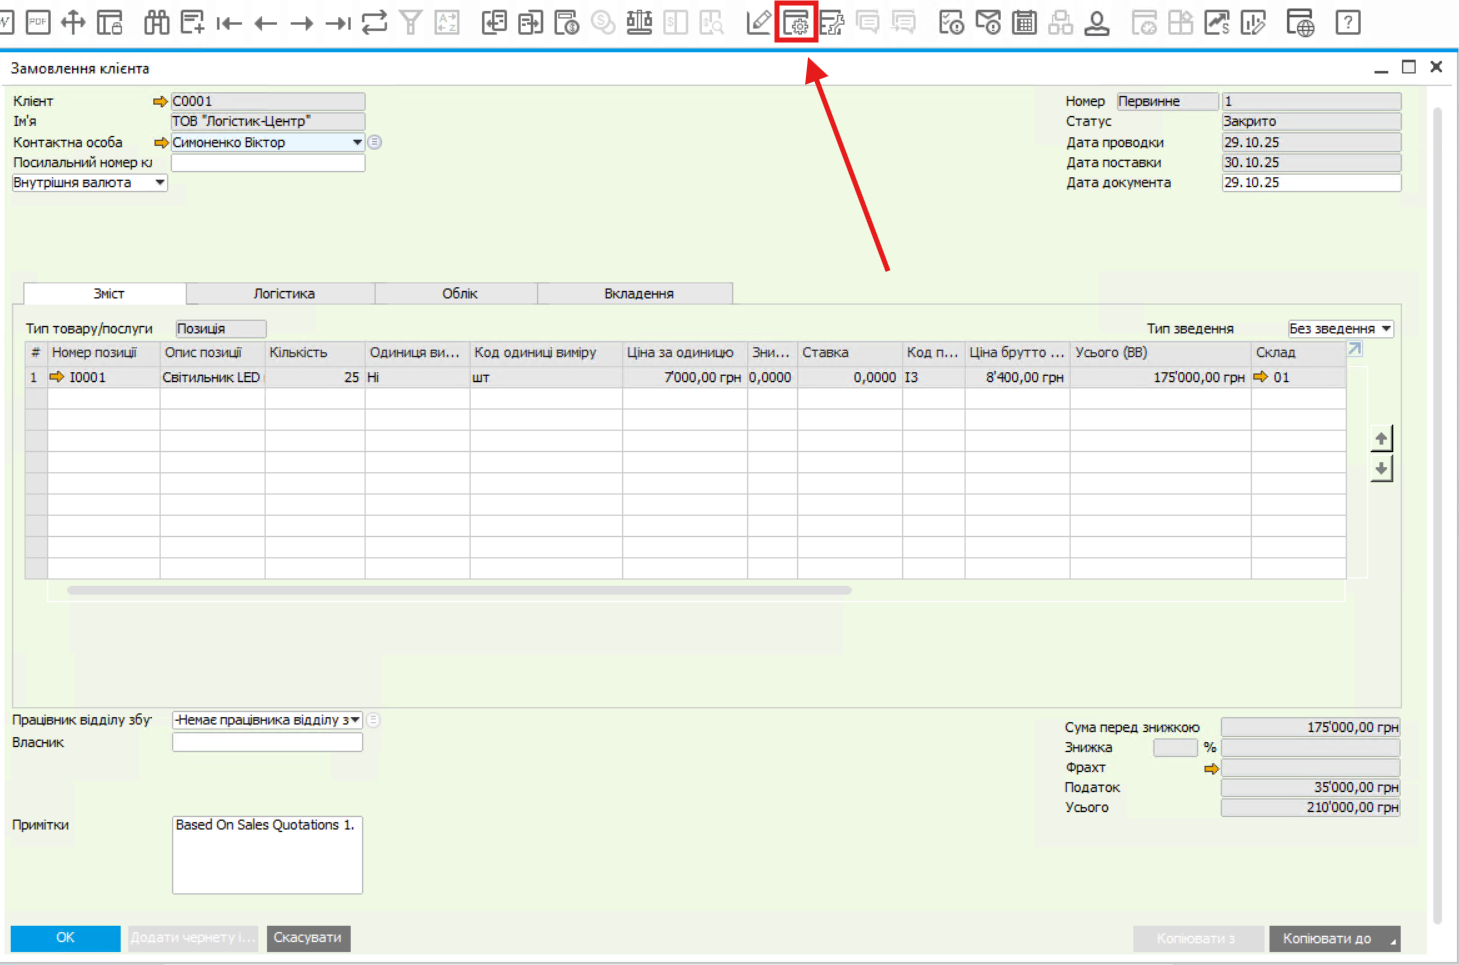The height and width of the screenshot is (965, 1459).
Task: Open the toolbar Help question mark icon
Action: coord(1348,22)
